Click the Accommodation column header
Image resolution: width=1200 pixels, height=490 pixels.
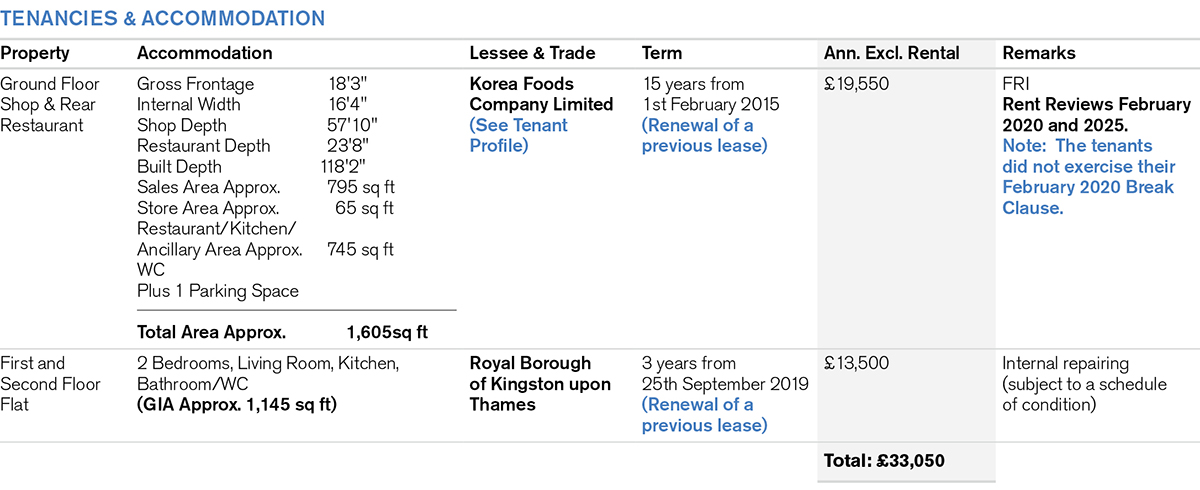[x=204, y=54]
